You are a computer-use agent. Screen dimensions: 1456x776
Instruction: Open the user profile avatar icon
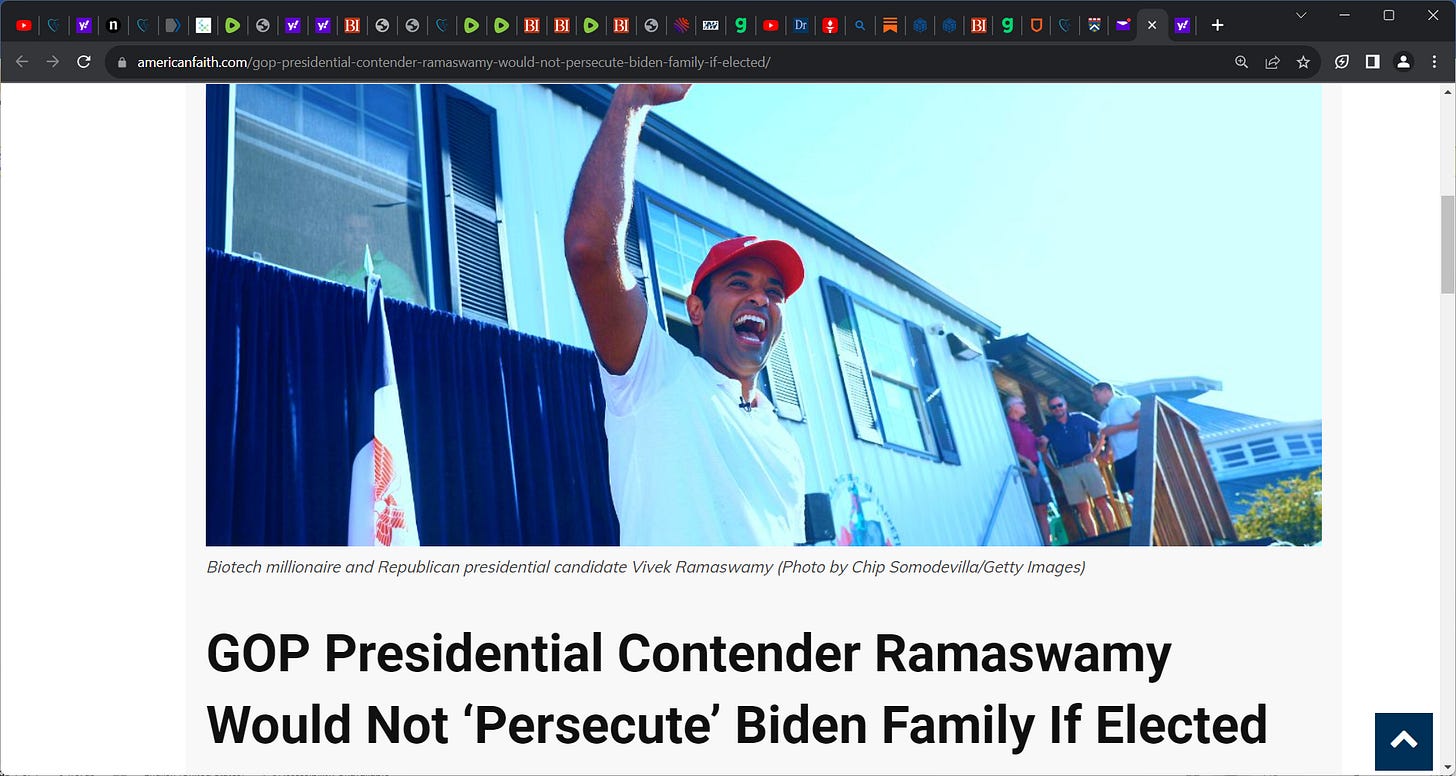(x=1403, y=62)
